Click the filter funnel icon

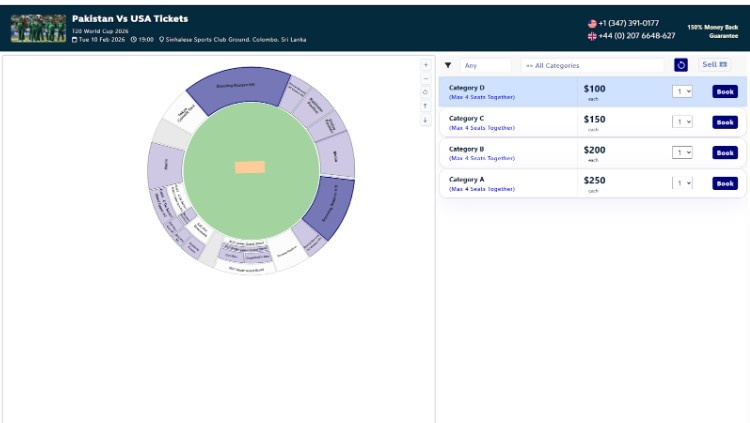tap(448, 65)
